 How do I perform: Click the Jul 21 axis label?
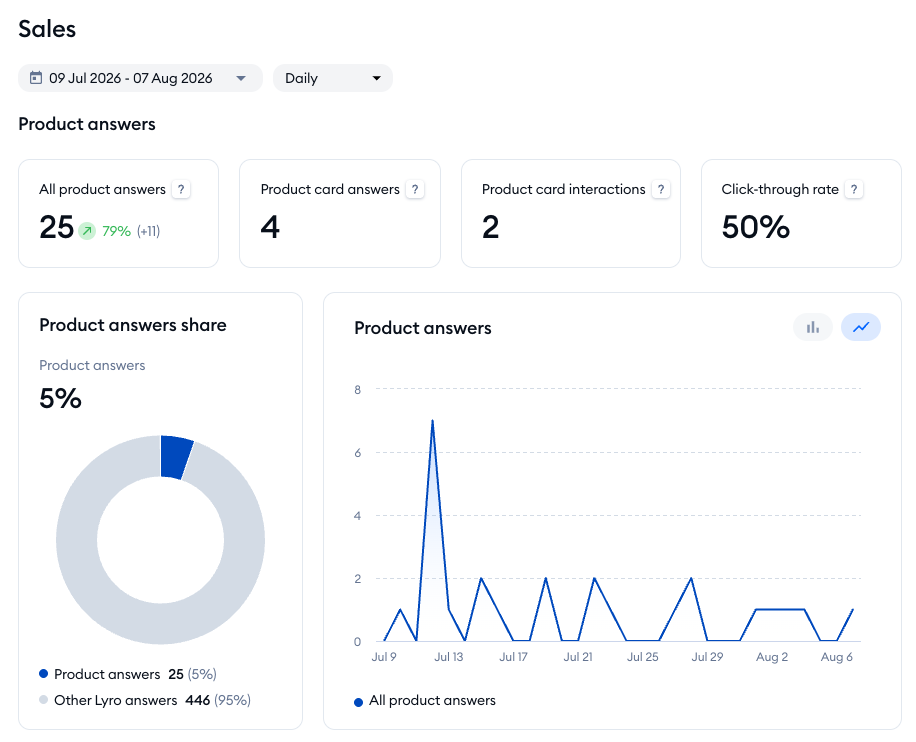pyautogui.click(x=578, y=657)
